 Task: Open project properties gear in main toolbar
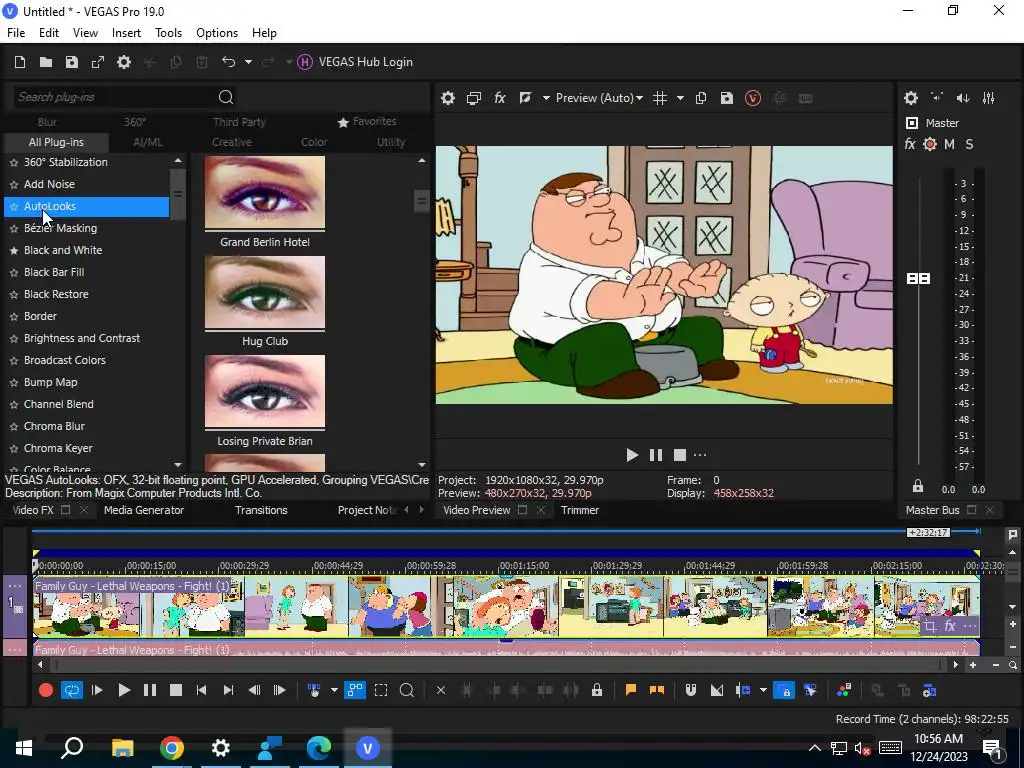pos(124,62)
